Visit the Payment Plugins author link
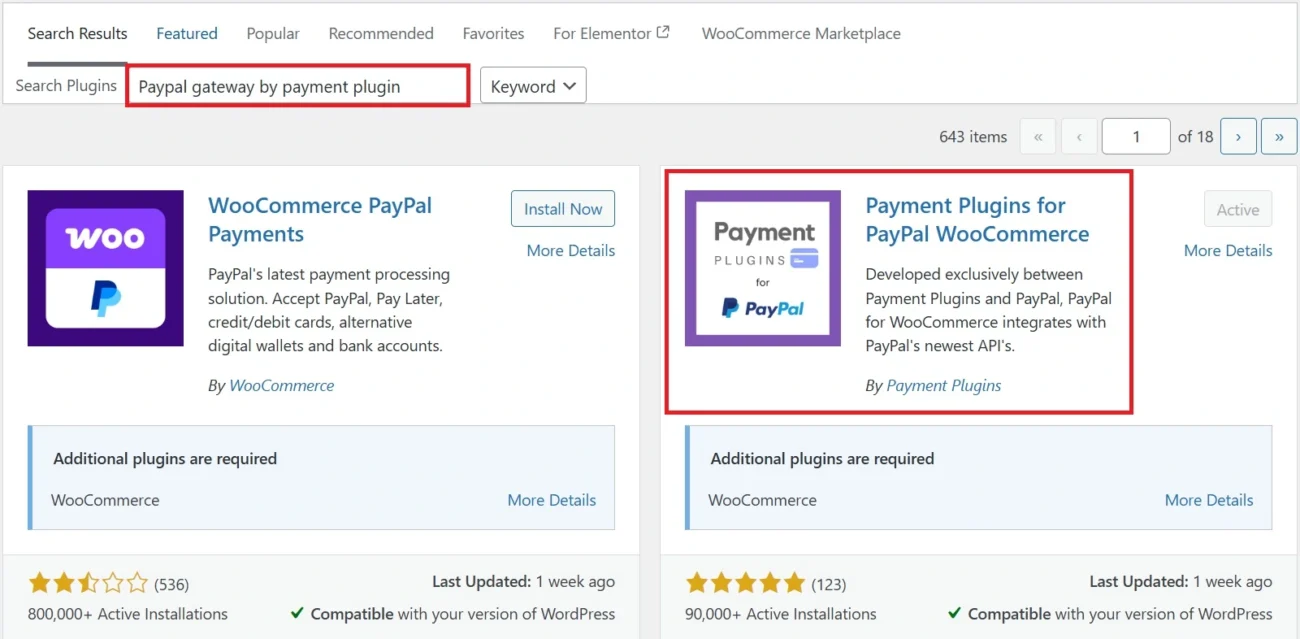Screen dimensions: 1300x639 (943, 385)
